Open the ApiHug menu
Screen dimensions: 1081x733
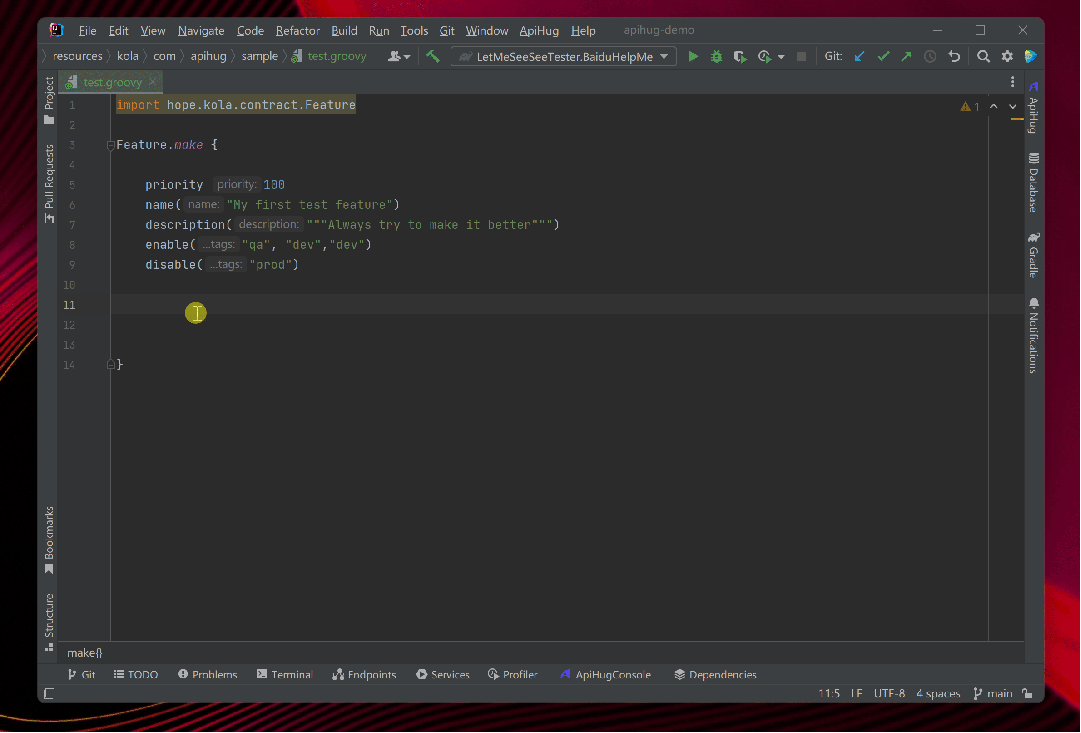539,31
